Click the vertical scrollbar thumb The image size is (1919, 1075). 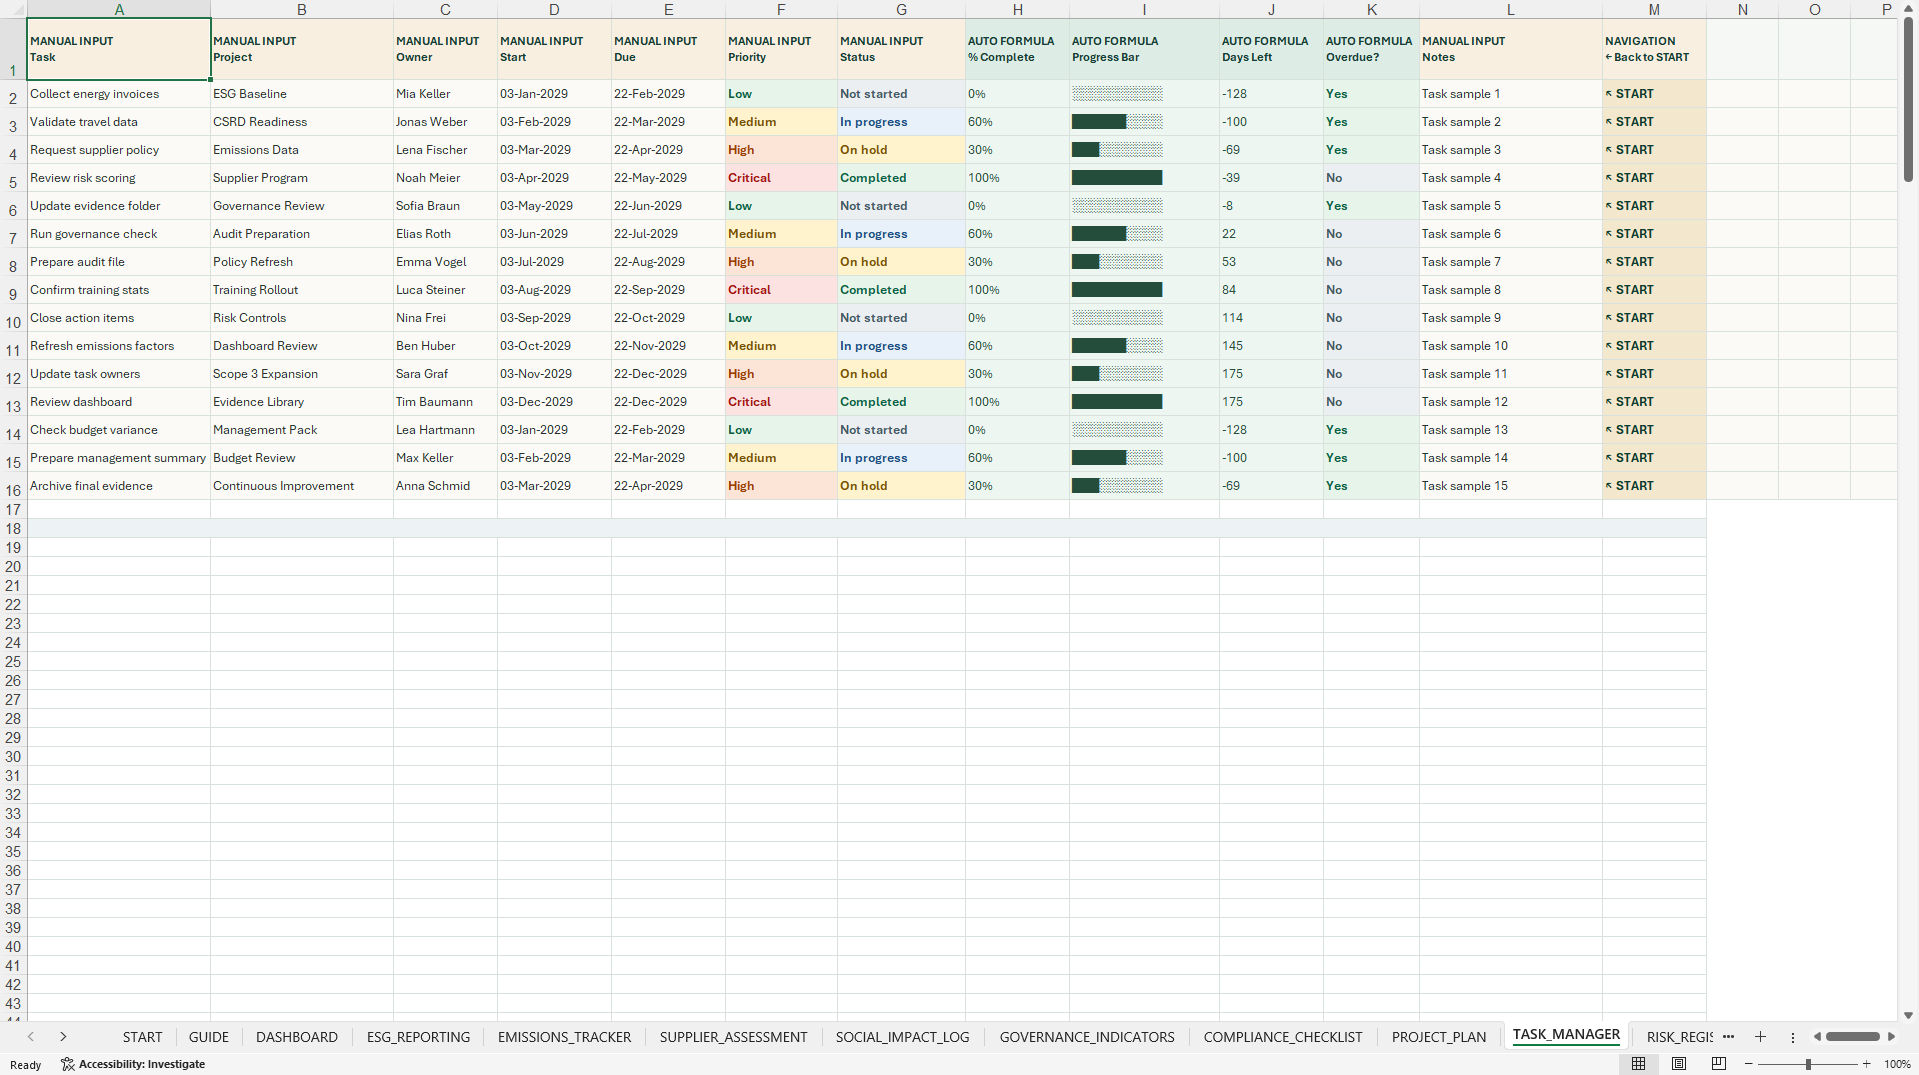coord(1908,100)
